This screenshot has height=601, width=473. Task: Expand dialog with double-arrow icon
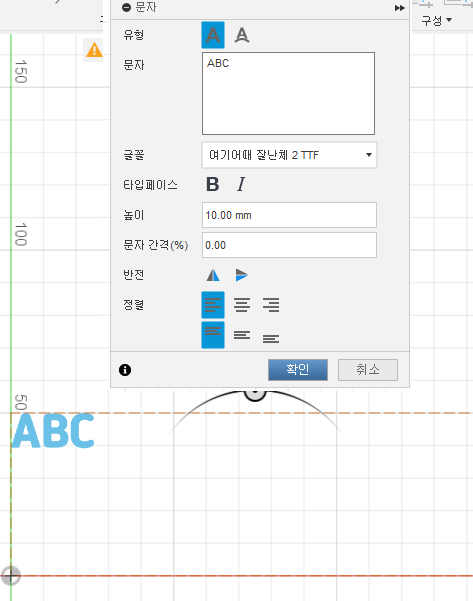pos(399,8)
